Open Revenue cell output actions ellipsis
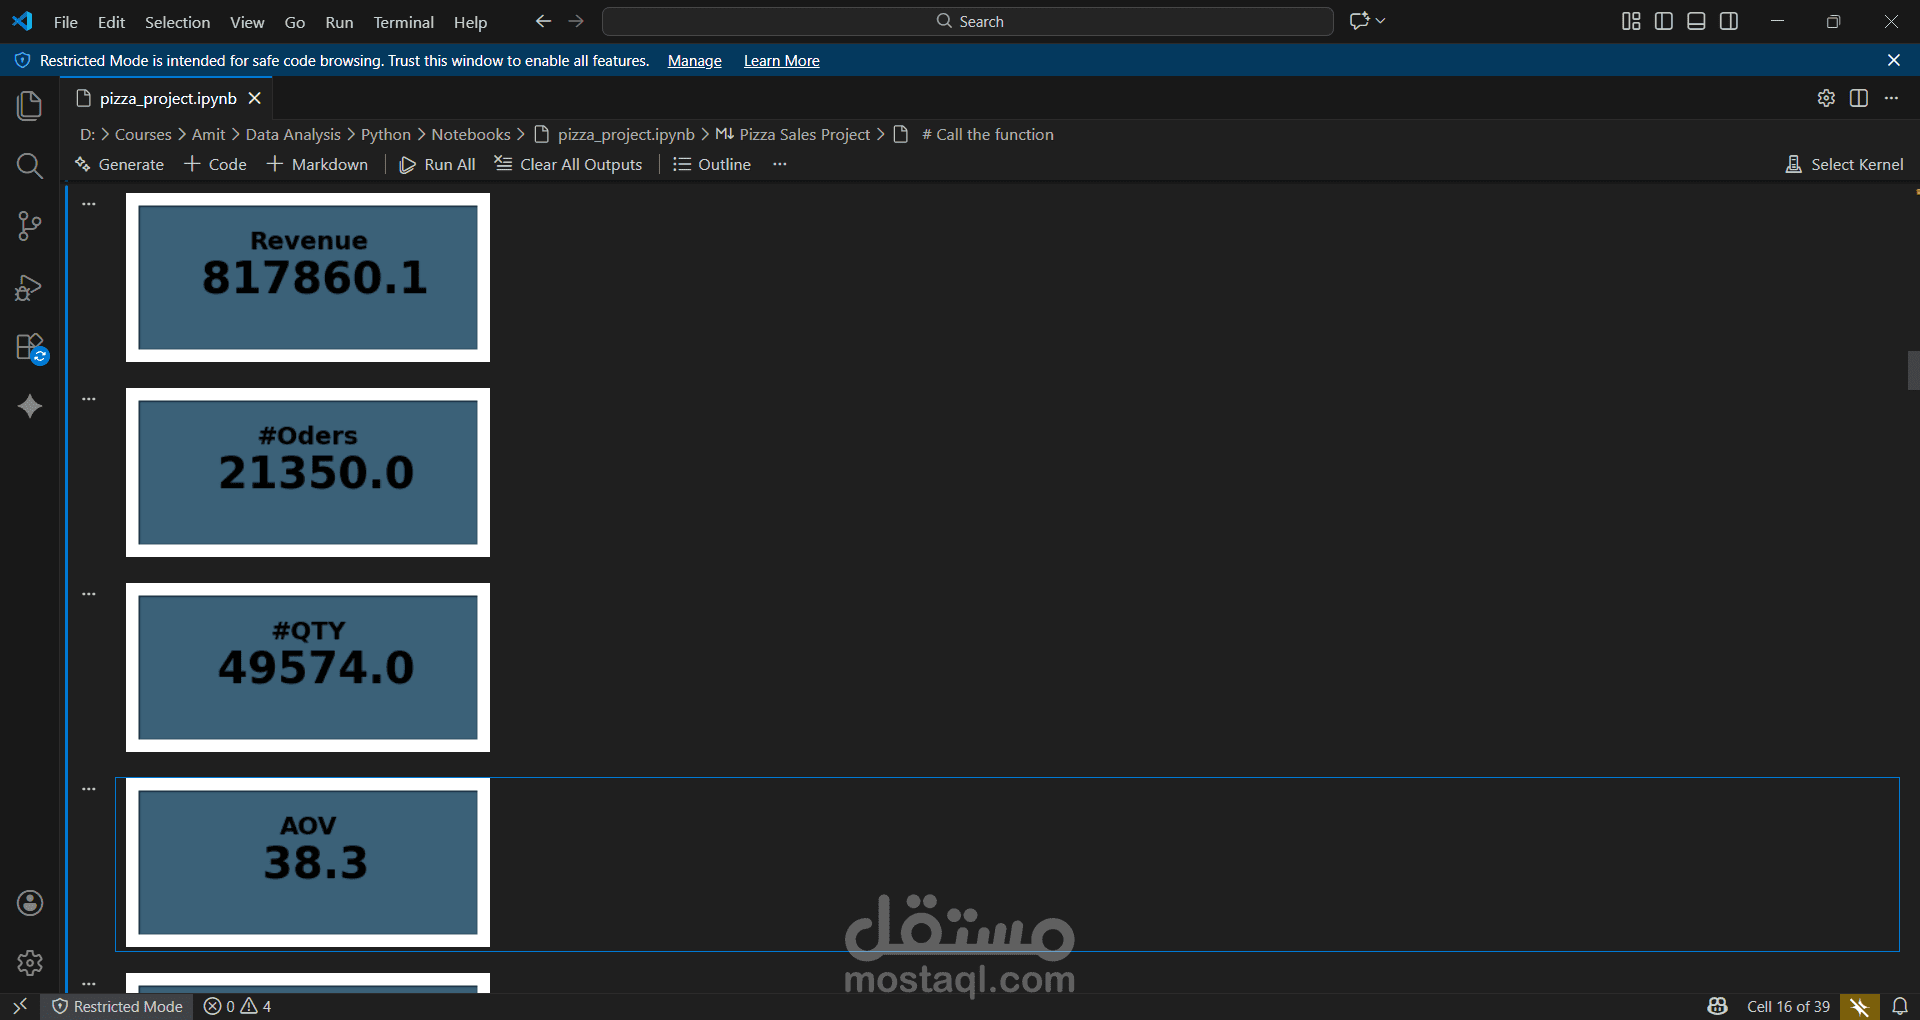 89,204
